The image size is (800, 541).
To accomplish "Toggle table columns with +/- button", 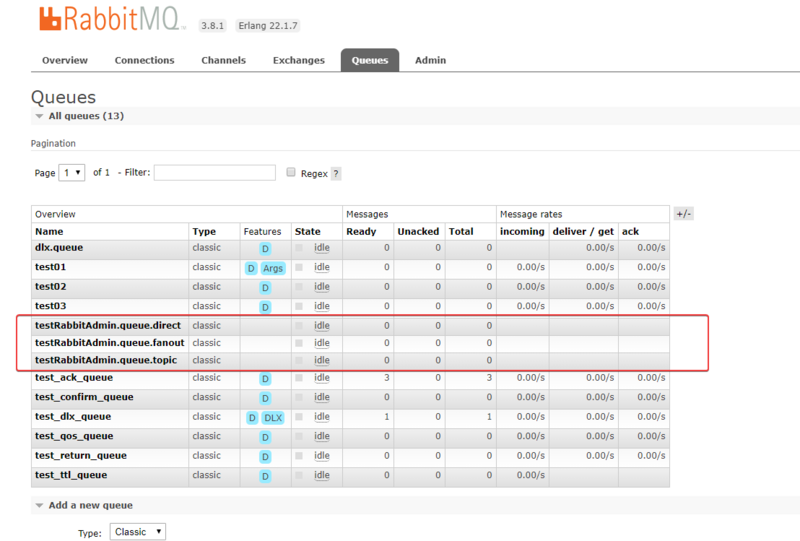I will (684, 214).
